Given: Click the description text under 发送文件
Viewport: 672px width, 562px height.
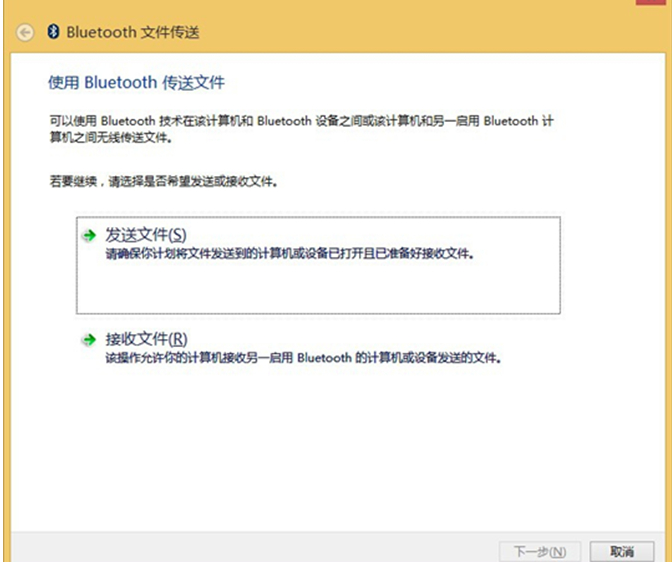Looking at the screenshot, I should point(288,254).
